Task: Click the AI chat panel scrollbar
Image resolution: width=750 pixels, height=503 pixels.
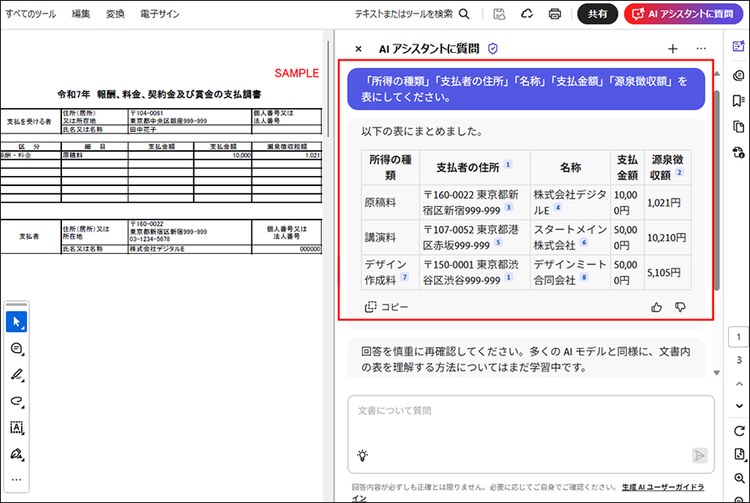Action: point(717,180)
